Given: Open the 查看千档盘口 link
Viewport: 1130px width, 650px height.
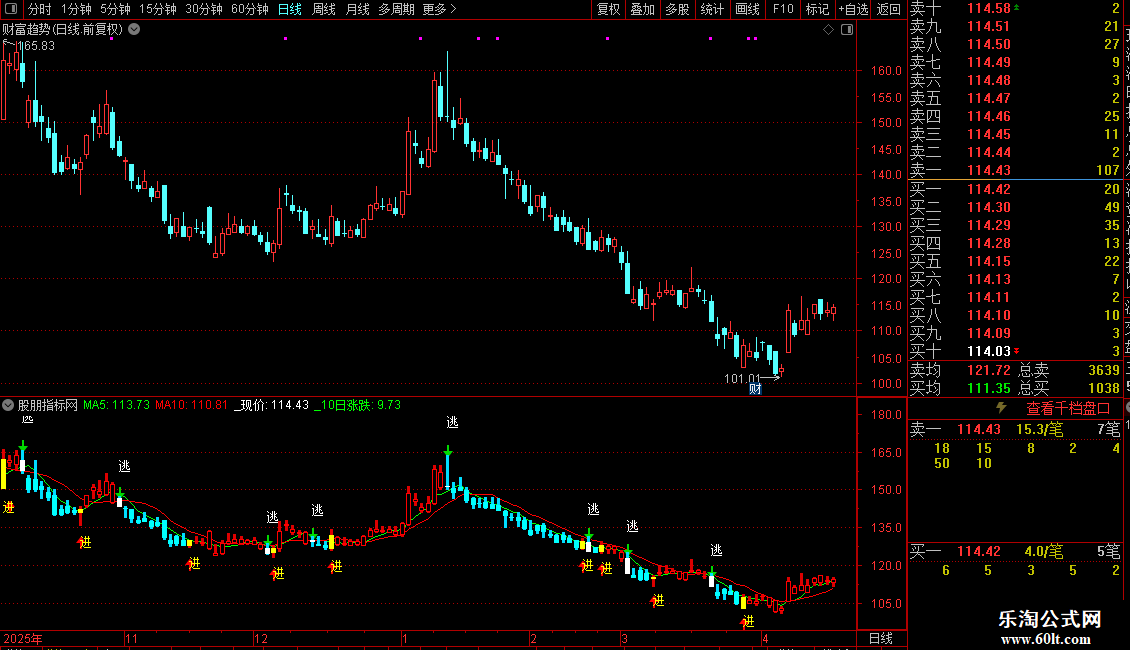Looking at the screenshot, I should pos(1068,409).
